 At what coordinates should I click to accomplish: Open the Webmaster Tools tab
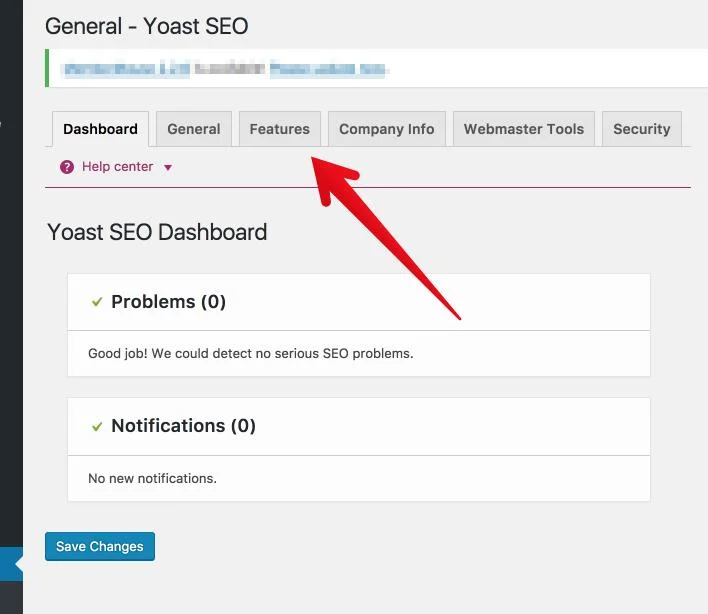pos(524,129)
